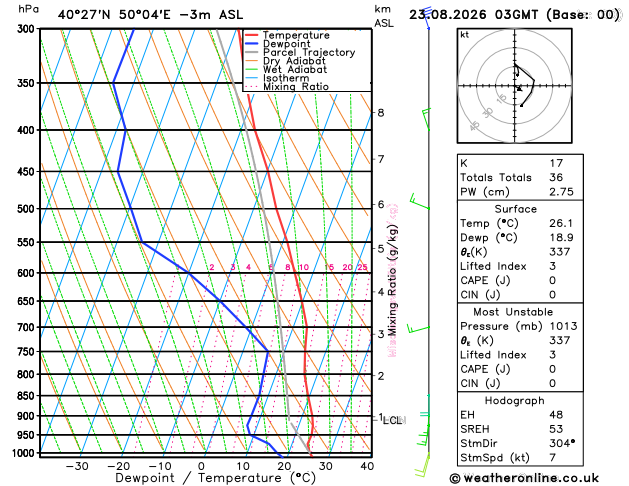Click the 500 hPa pressure label

28,209
